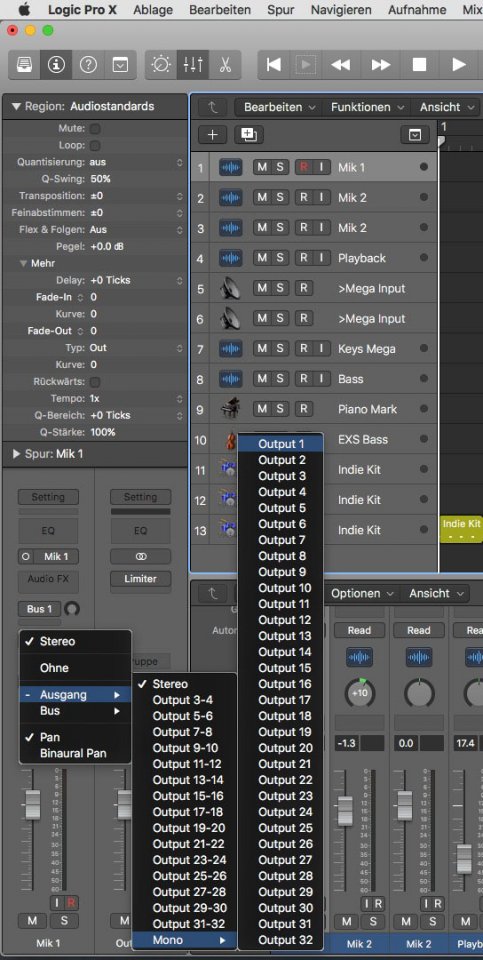Toggle the Mixer faders icon
This screenshot has height=960, width=483.
pos(193,65)
